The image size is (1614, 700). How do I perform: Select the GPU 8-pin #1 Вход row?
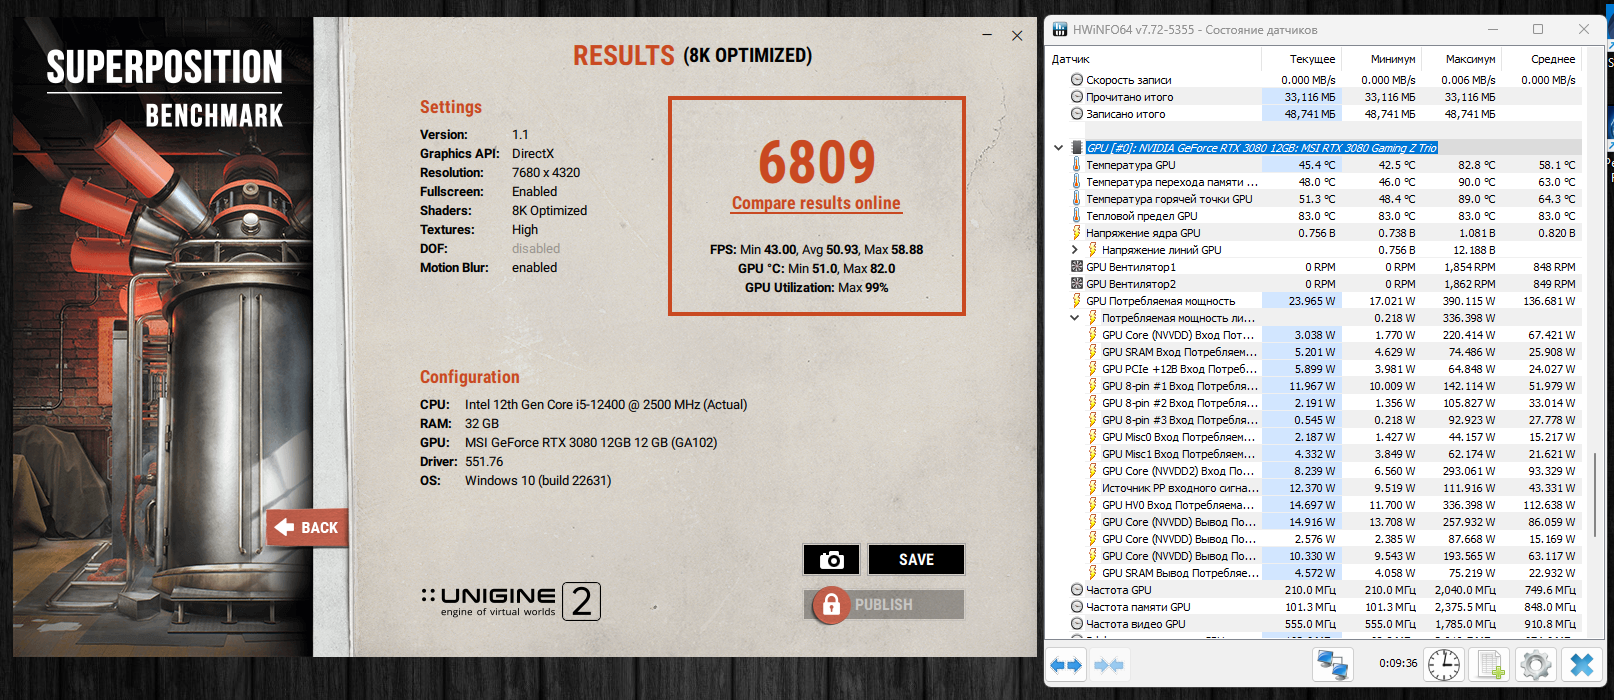(x=1313, y=386)
